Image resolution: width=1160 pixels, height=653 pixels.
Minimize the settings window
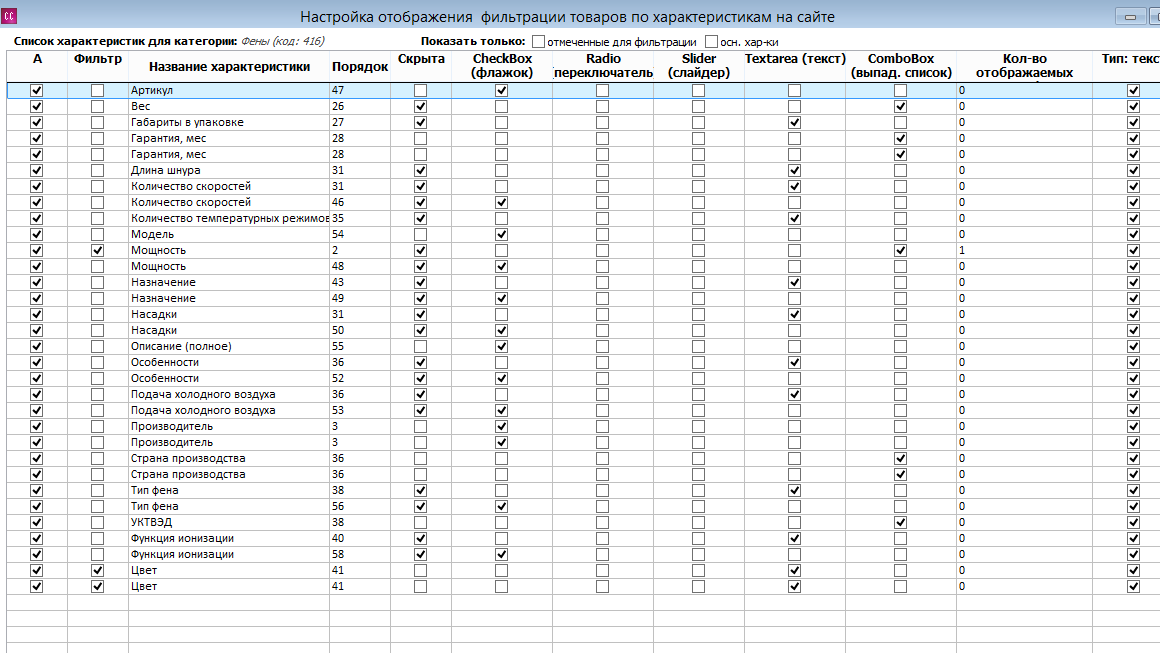coord(1130,16)
